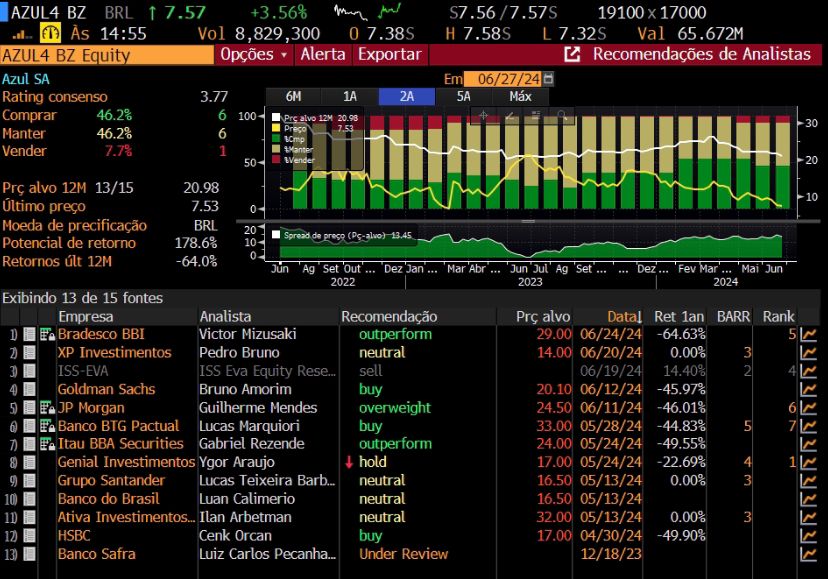Open the Opções dropdown menu
The image size is (828, 579).
[254, 54]
